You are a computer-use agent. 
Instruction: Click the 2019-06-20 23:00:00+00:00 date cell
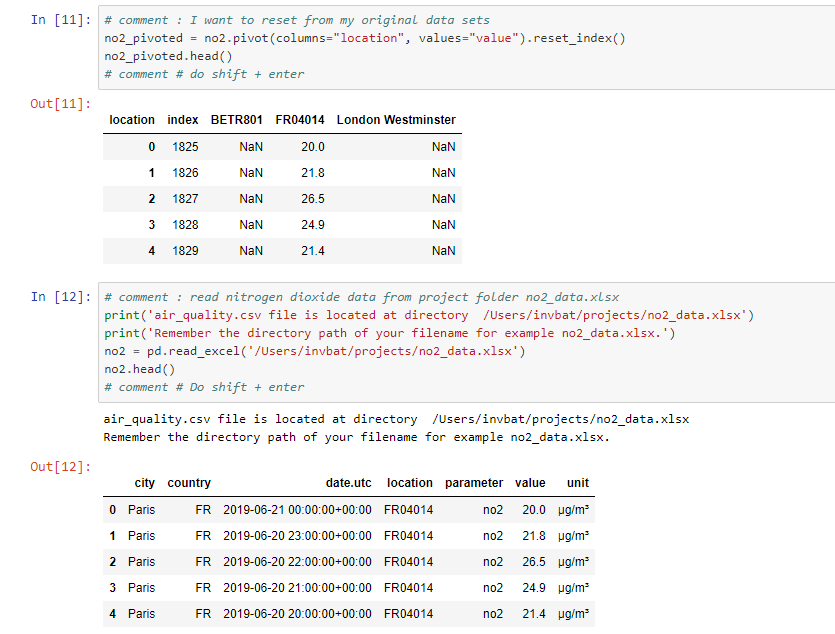coord(297,536)
